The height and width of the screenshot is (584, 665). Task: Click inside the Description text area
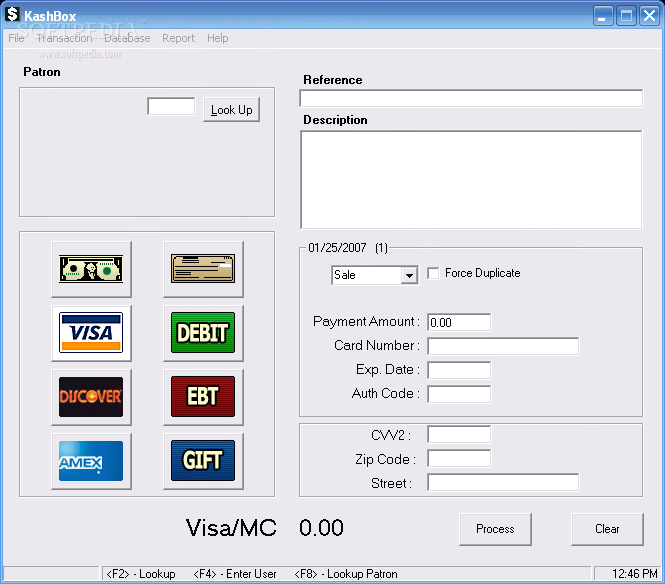click(x=471, y=179)
